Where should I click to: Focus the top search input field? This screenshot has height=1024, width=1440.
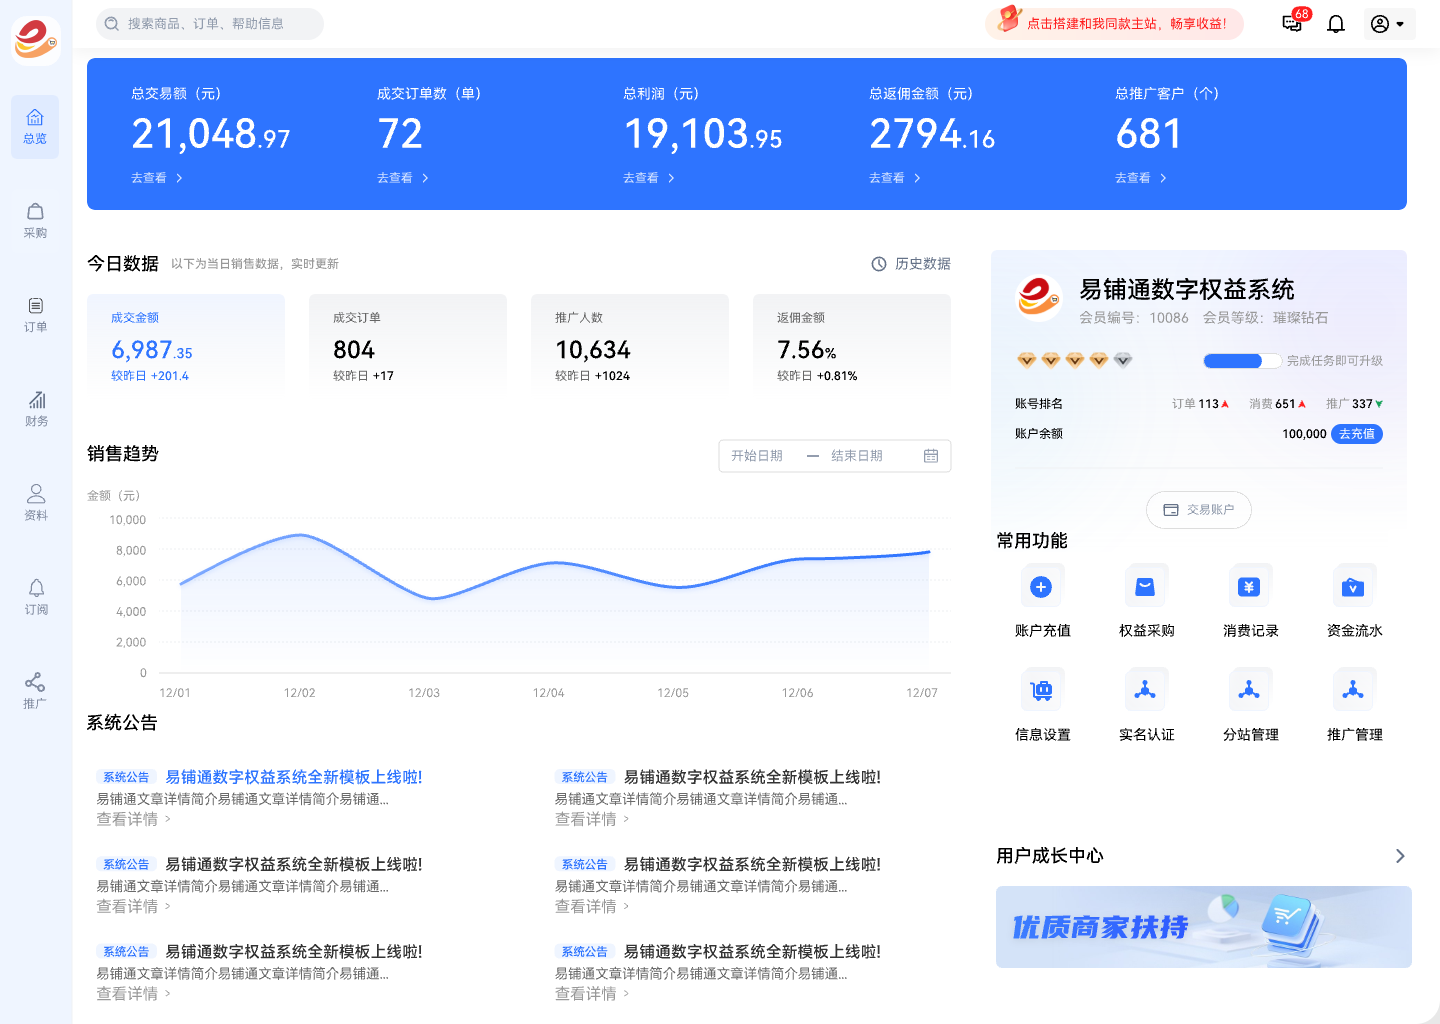click(215, 24)
